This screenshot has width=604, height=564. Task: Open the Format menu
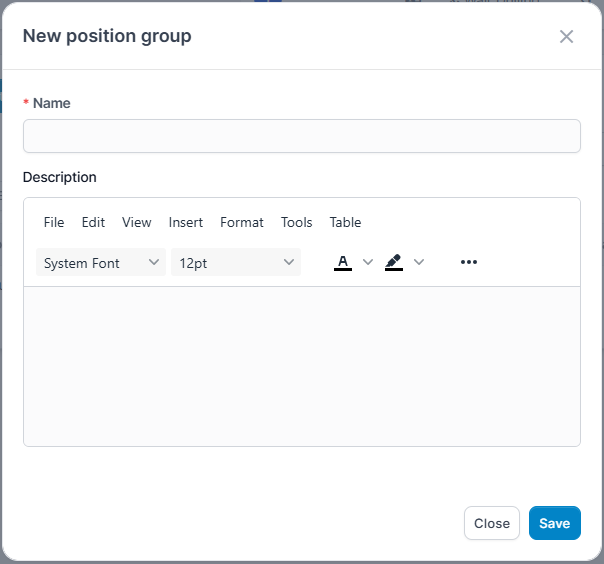click(242, 222)
